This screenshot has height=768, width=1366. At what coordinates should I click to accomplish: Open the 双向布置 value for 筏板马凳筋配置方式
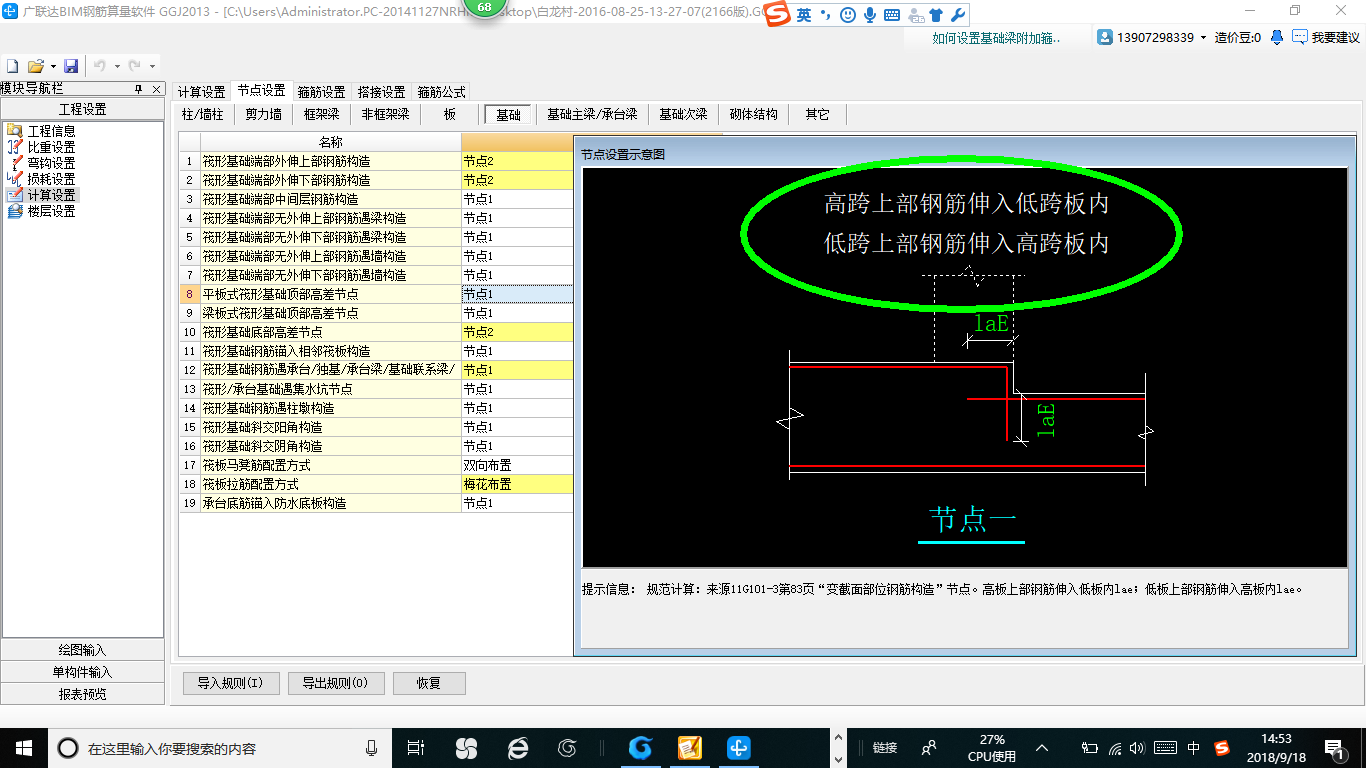pos(517,465)
